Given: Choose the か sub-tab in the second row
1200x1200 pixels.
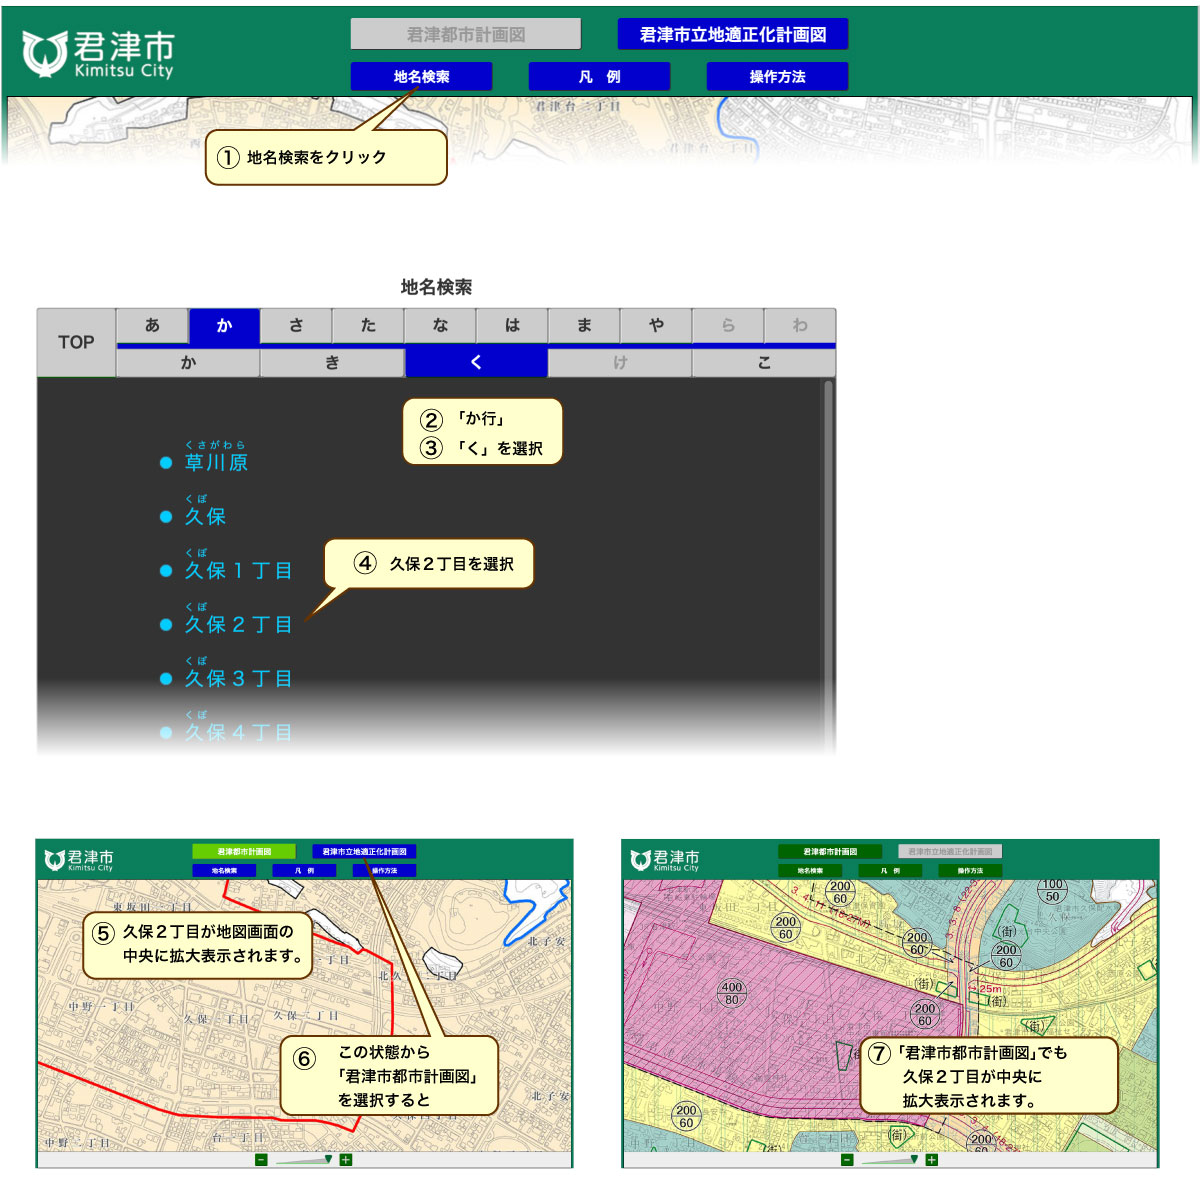Looking at the screenshot, I should (x=188, y=363).
